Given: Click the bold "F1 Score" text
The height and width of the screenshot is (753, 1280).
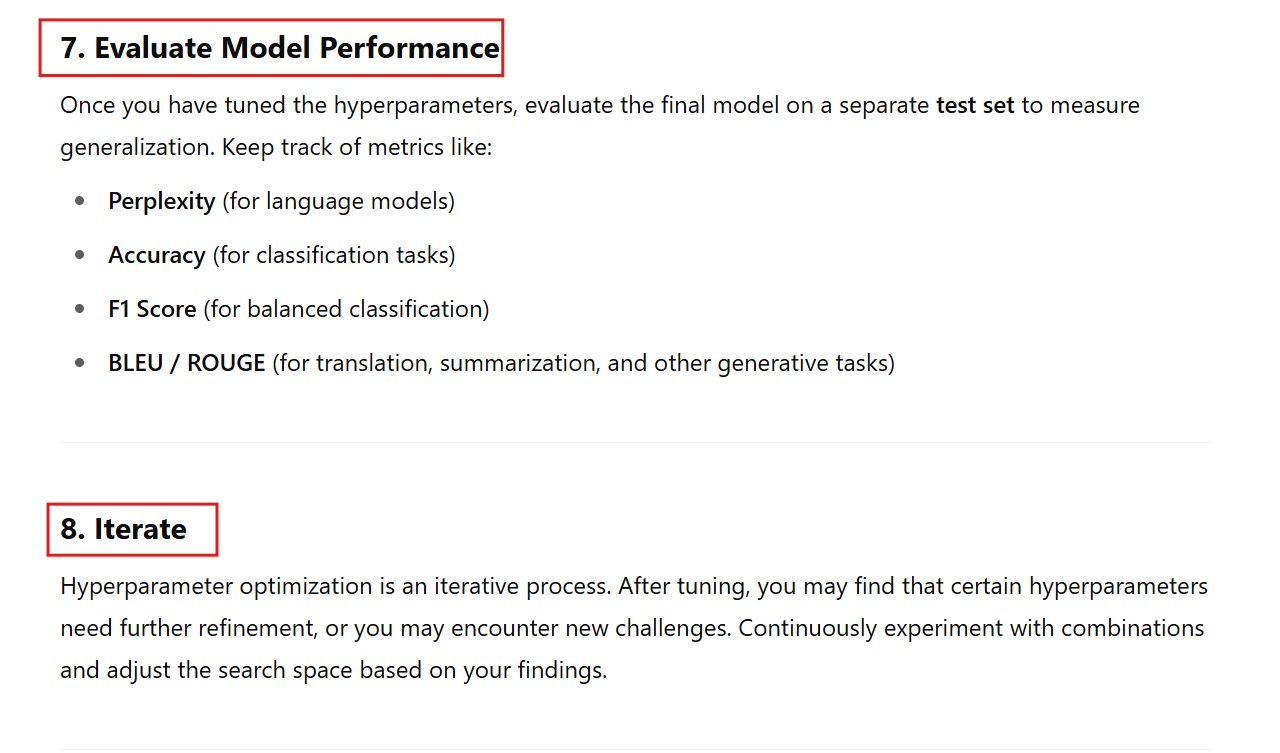Looking at the screenshot, I should [x=152, y=309].
